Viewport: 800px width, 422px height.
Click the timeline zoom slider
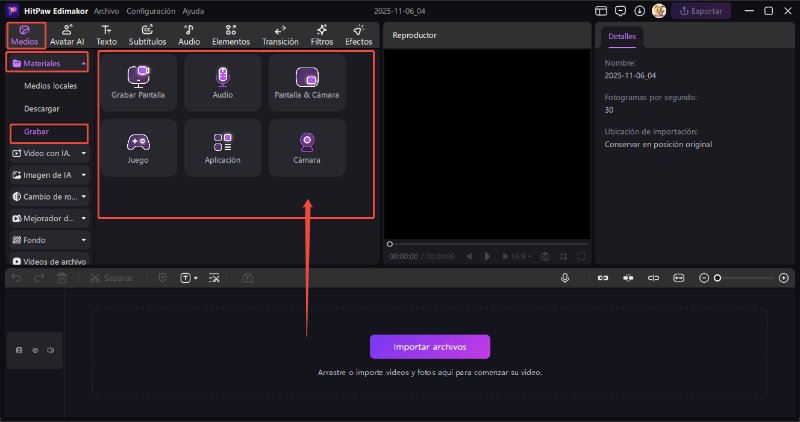tap(745, 277)
